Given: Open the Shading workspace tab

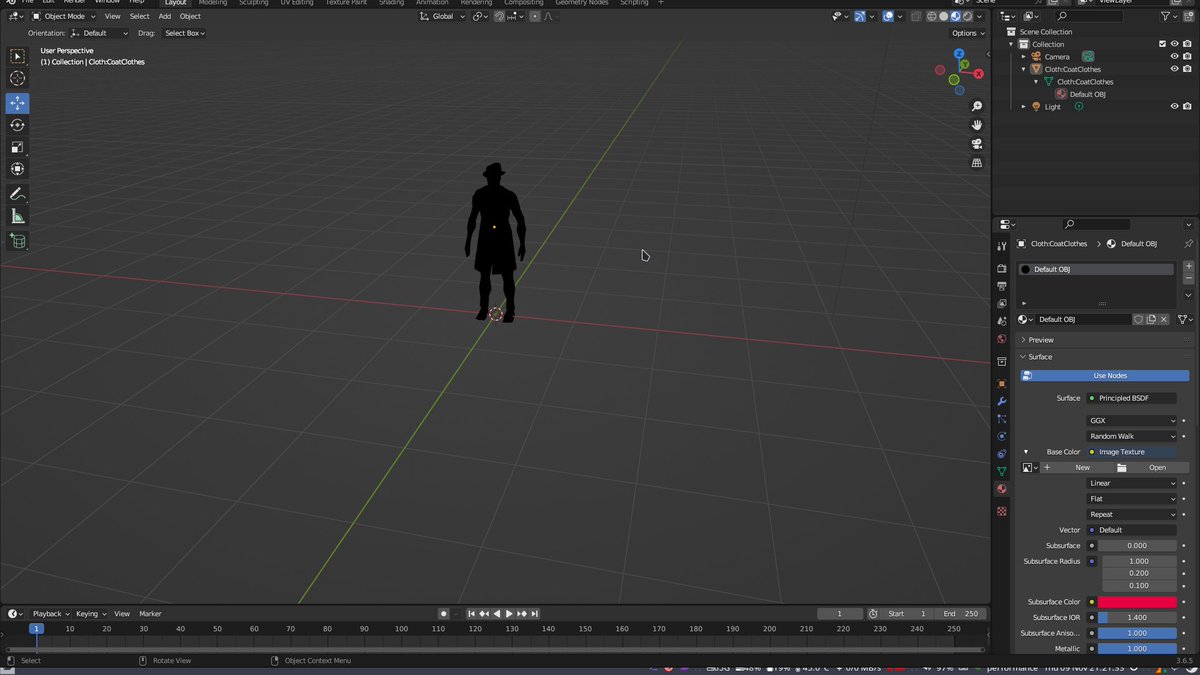Looking at the screenshot, I should point(391,3).
